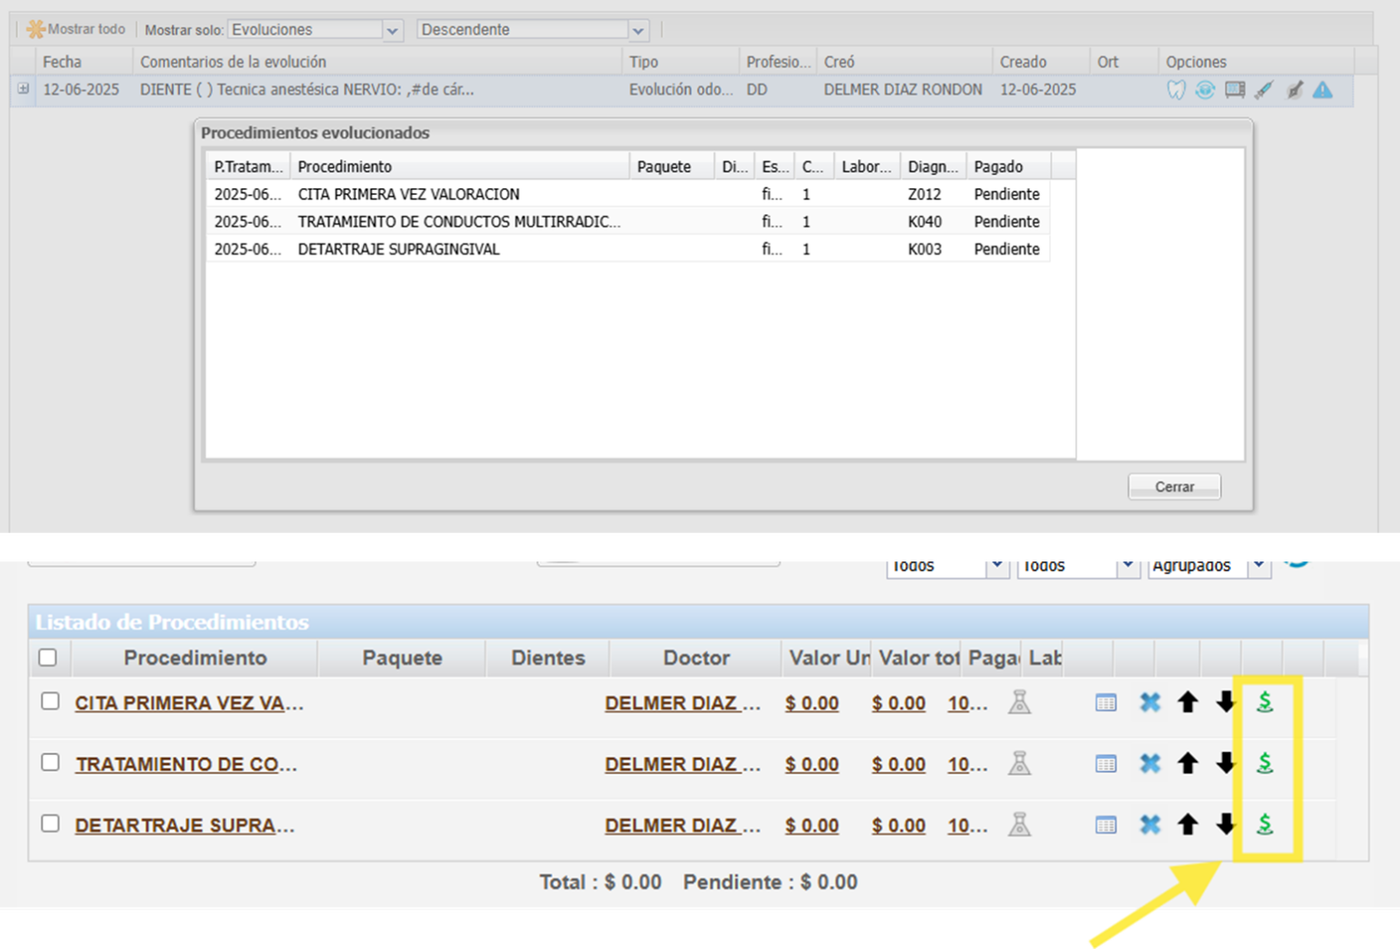Click the syringe icon in the evolution row
This screenshot has height=949, width=1400.
(x=1264, y=90)
